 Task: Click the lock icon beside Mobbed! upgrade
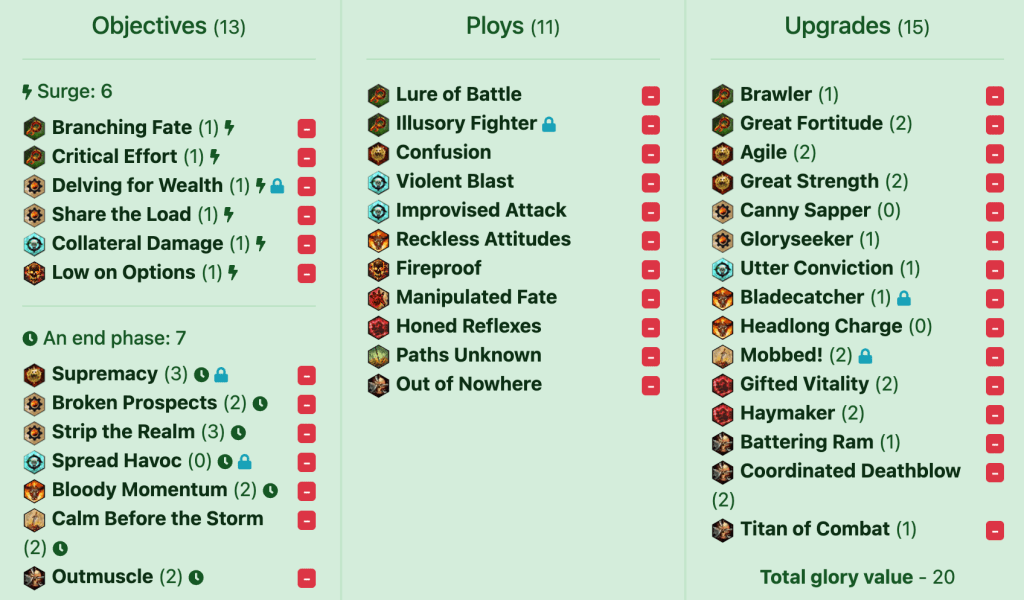coord(865,356)
